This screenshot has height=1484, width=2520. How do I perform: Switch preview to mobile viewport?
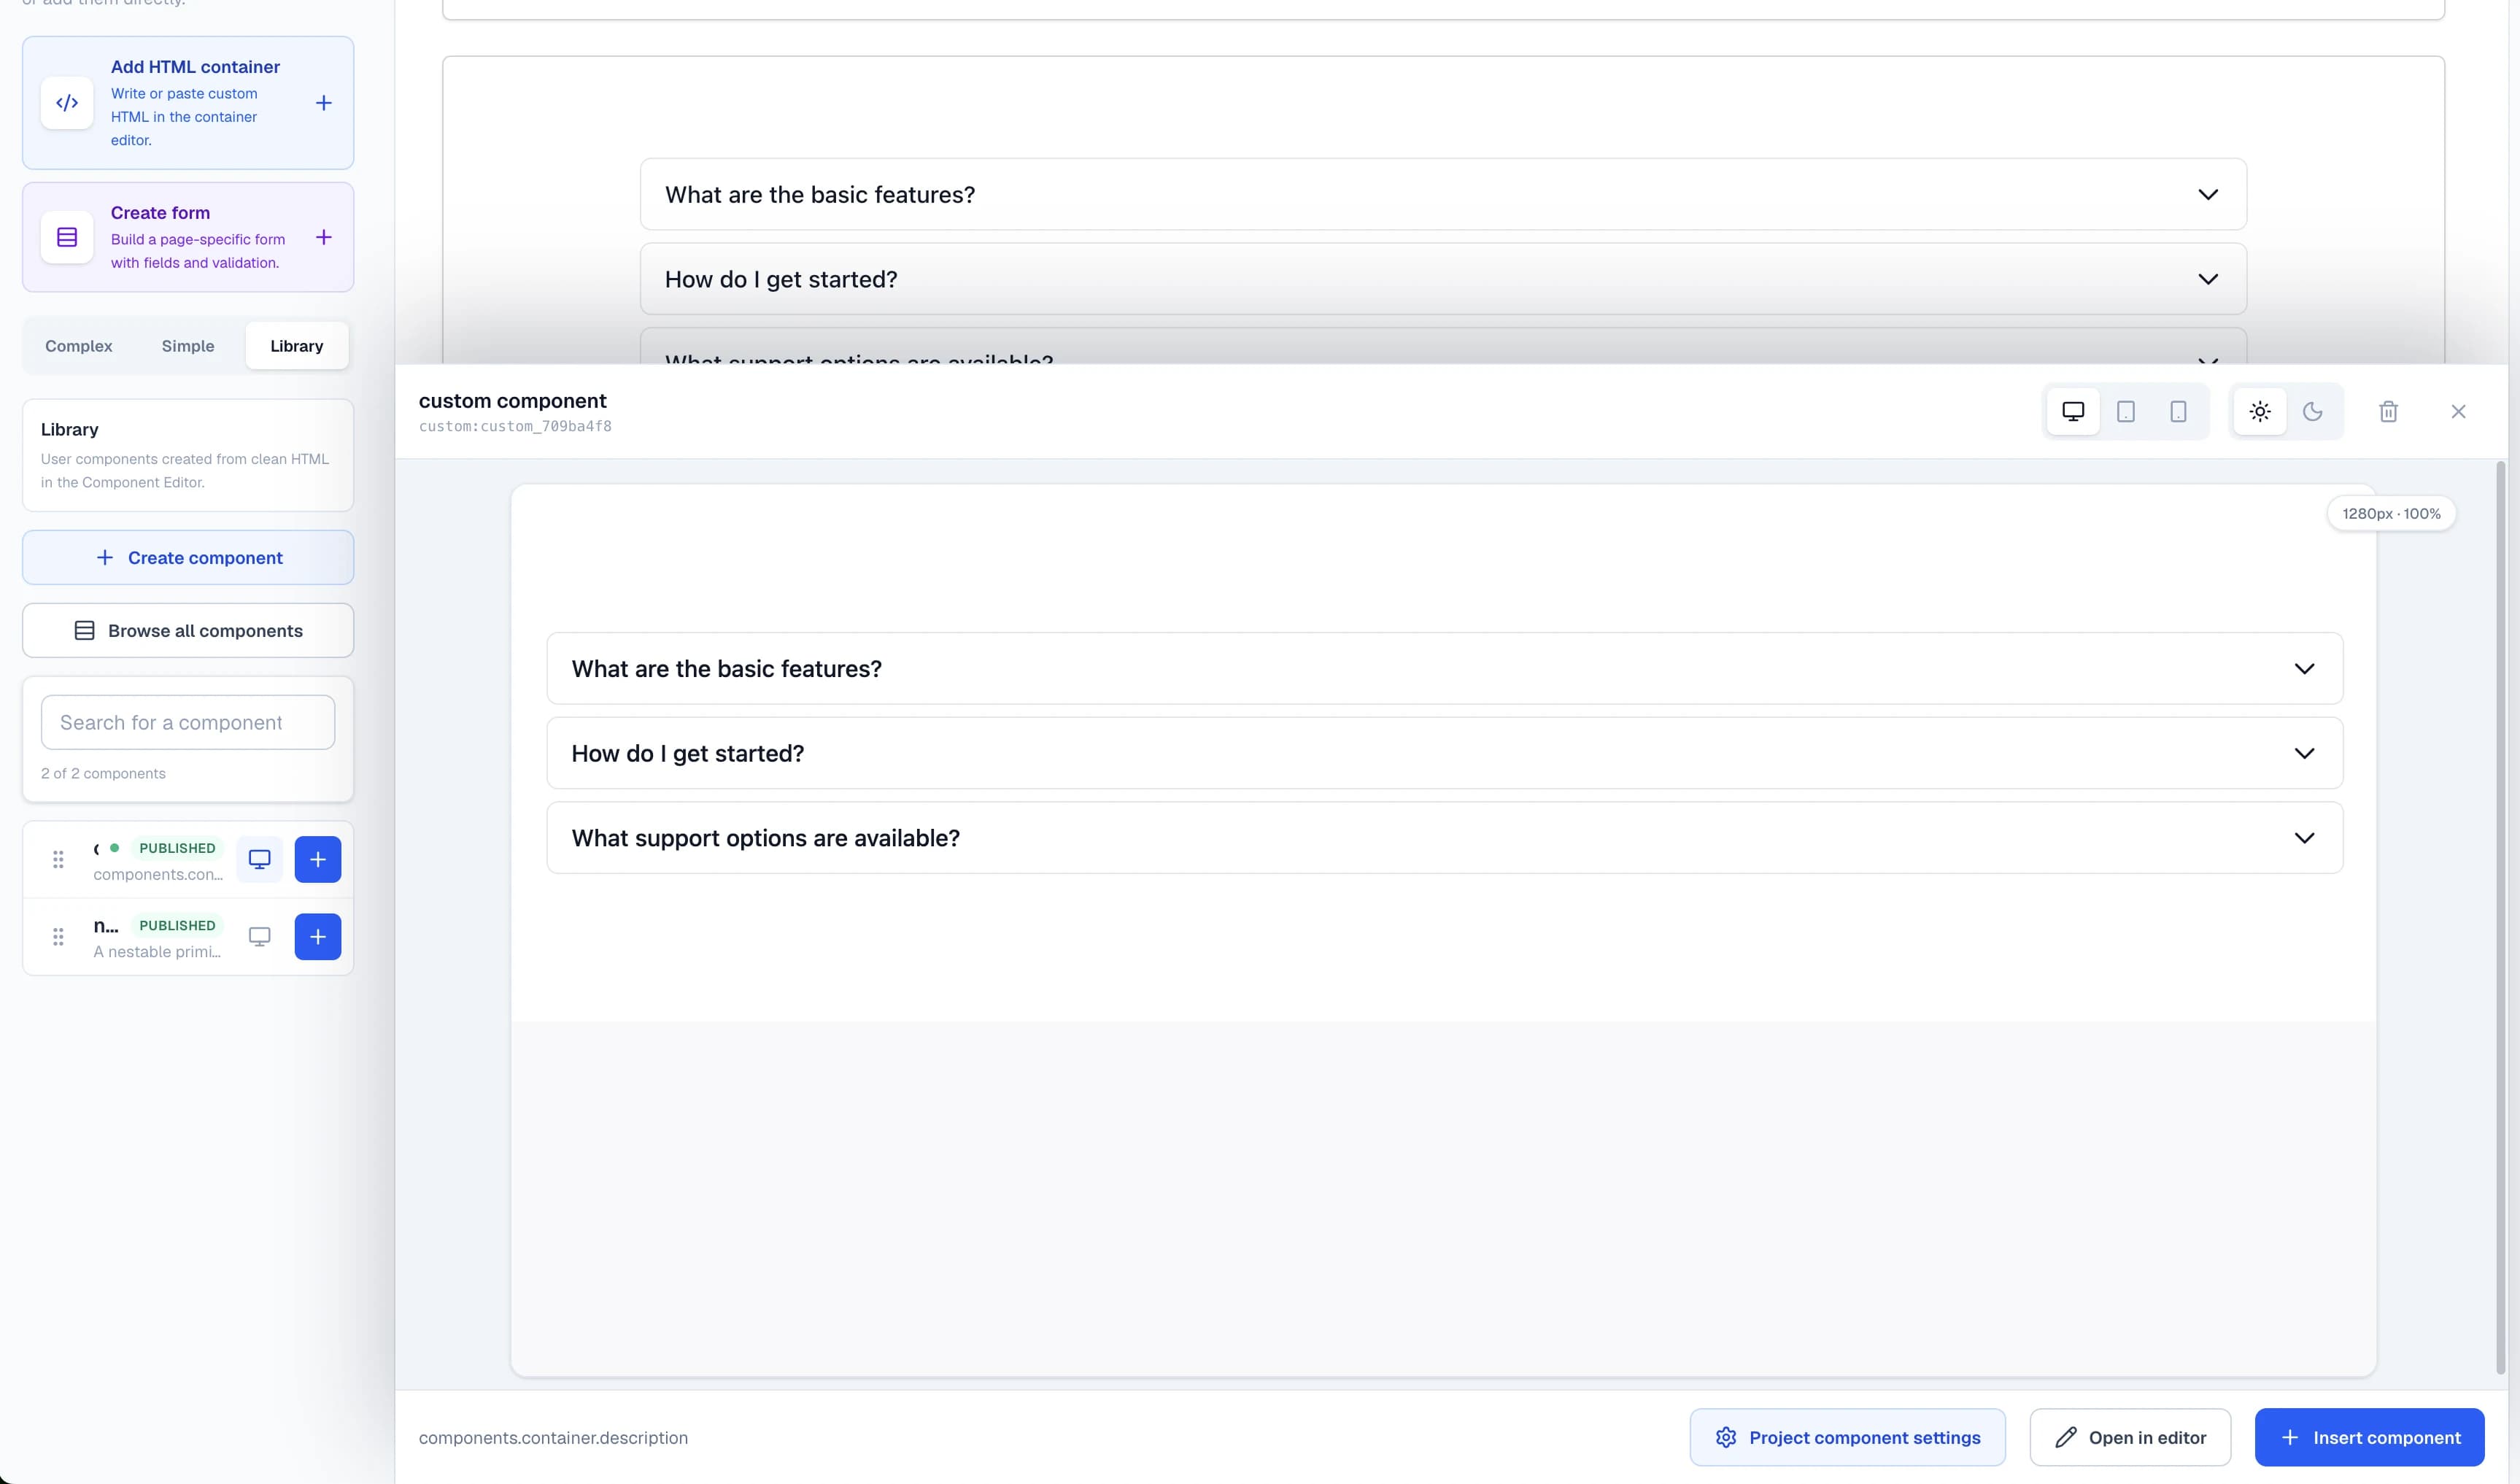[x=2178, y=411]
